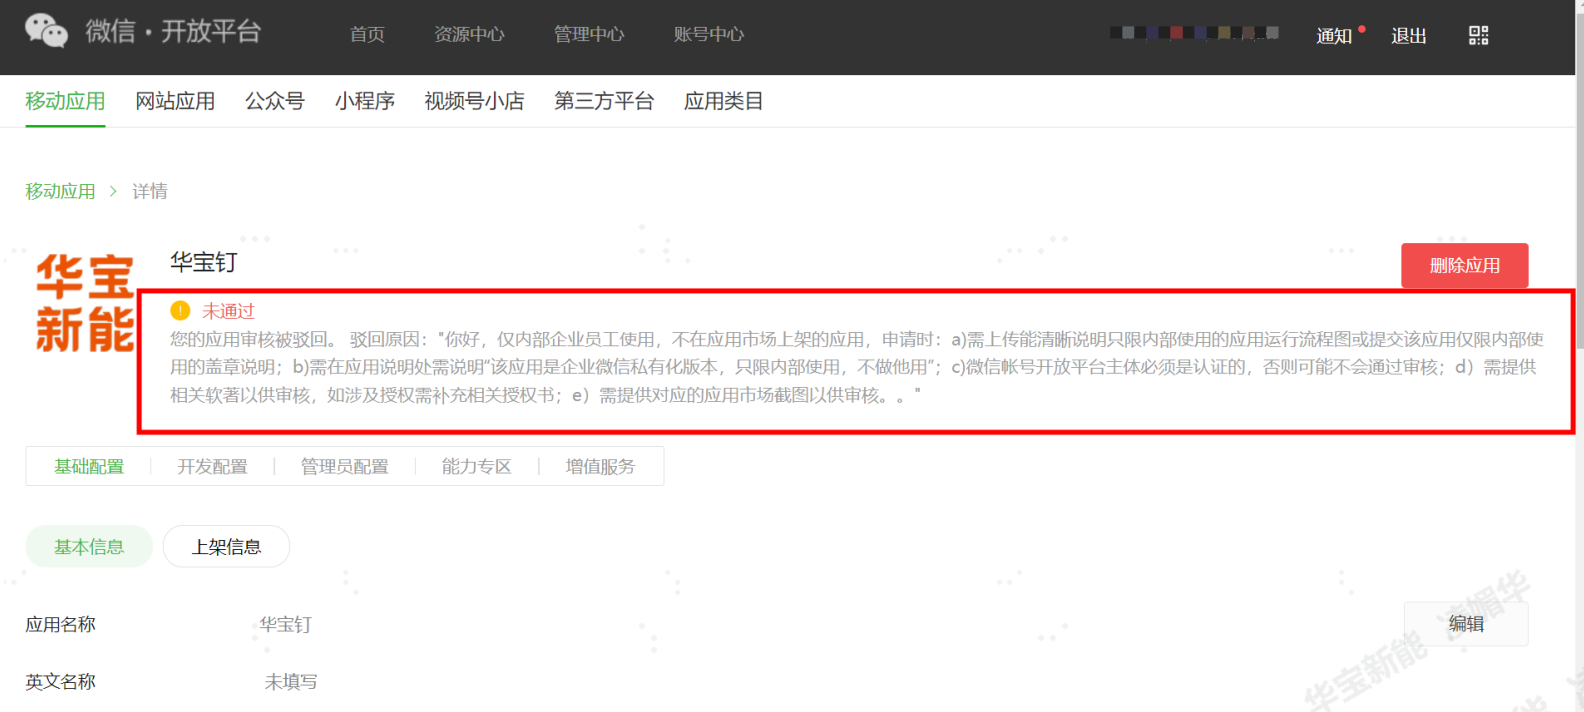Open 资源中心 in top navigation
Image resolution: width=1584 pixels, height=712 pixels.
[469, 35]
